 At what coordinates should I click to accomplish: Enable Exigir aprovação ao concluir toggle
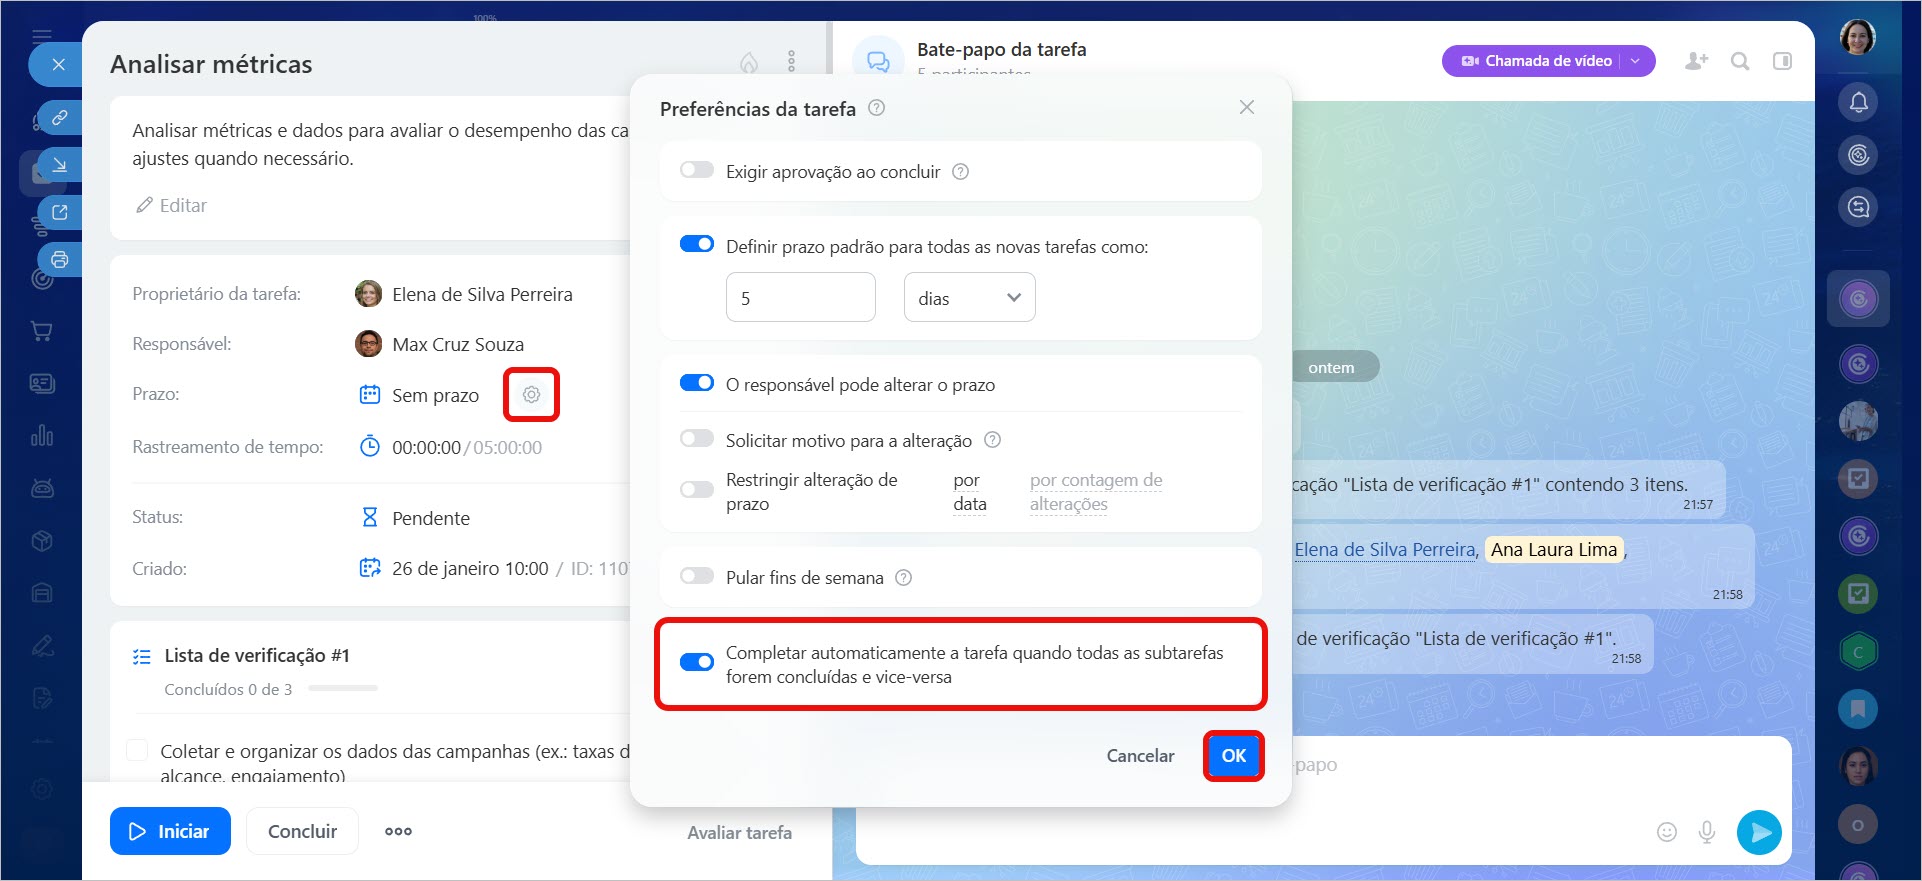click(697, 171)
